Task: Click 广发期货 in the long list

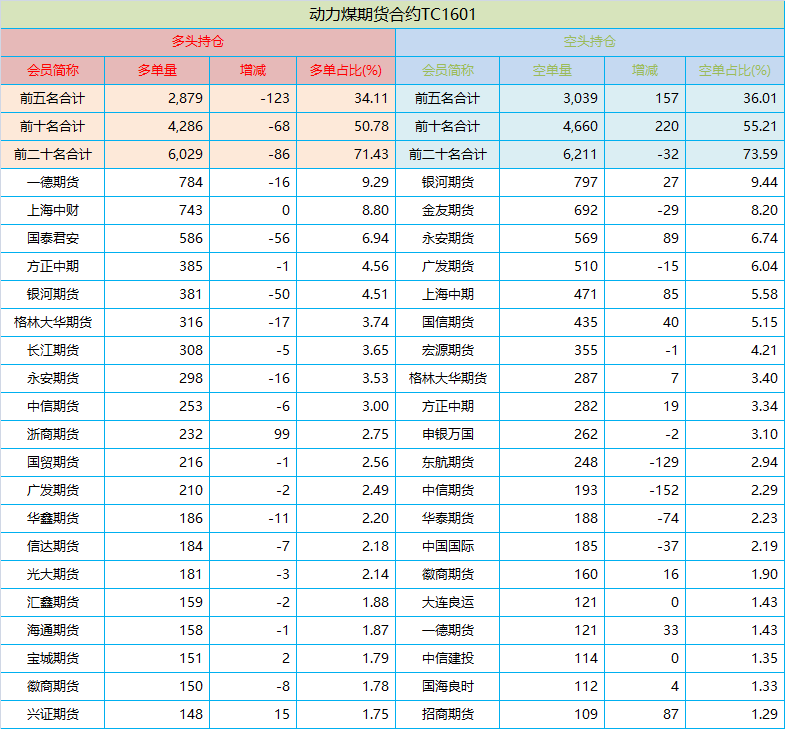Action: coord(53,491)
